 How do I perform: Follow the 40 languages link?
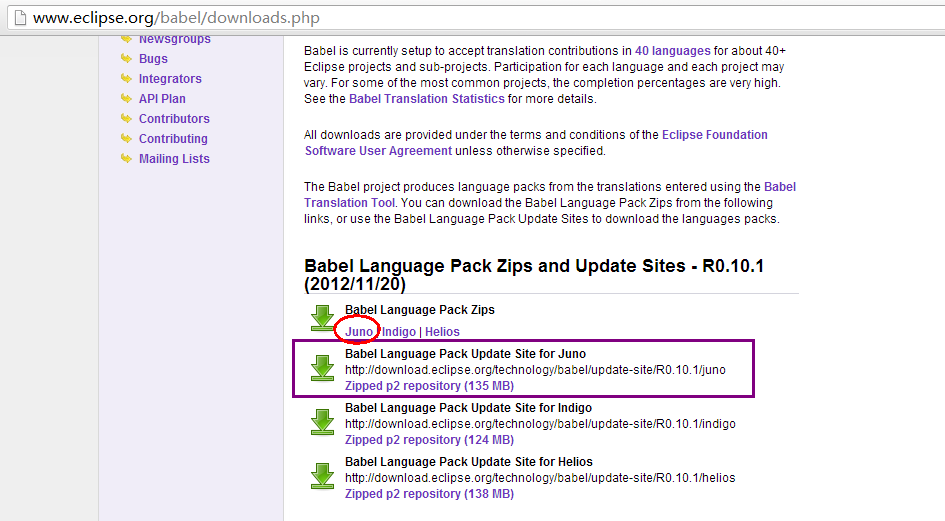673,51
